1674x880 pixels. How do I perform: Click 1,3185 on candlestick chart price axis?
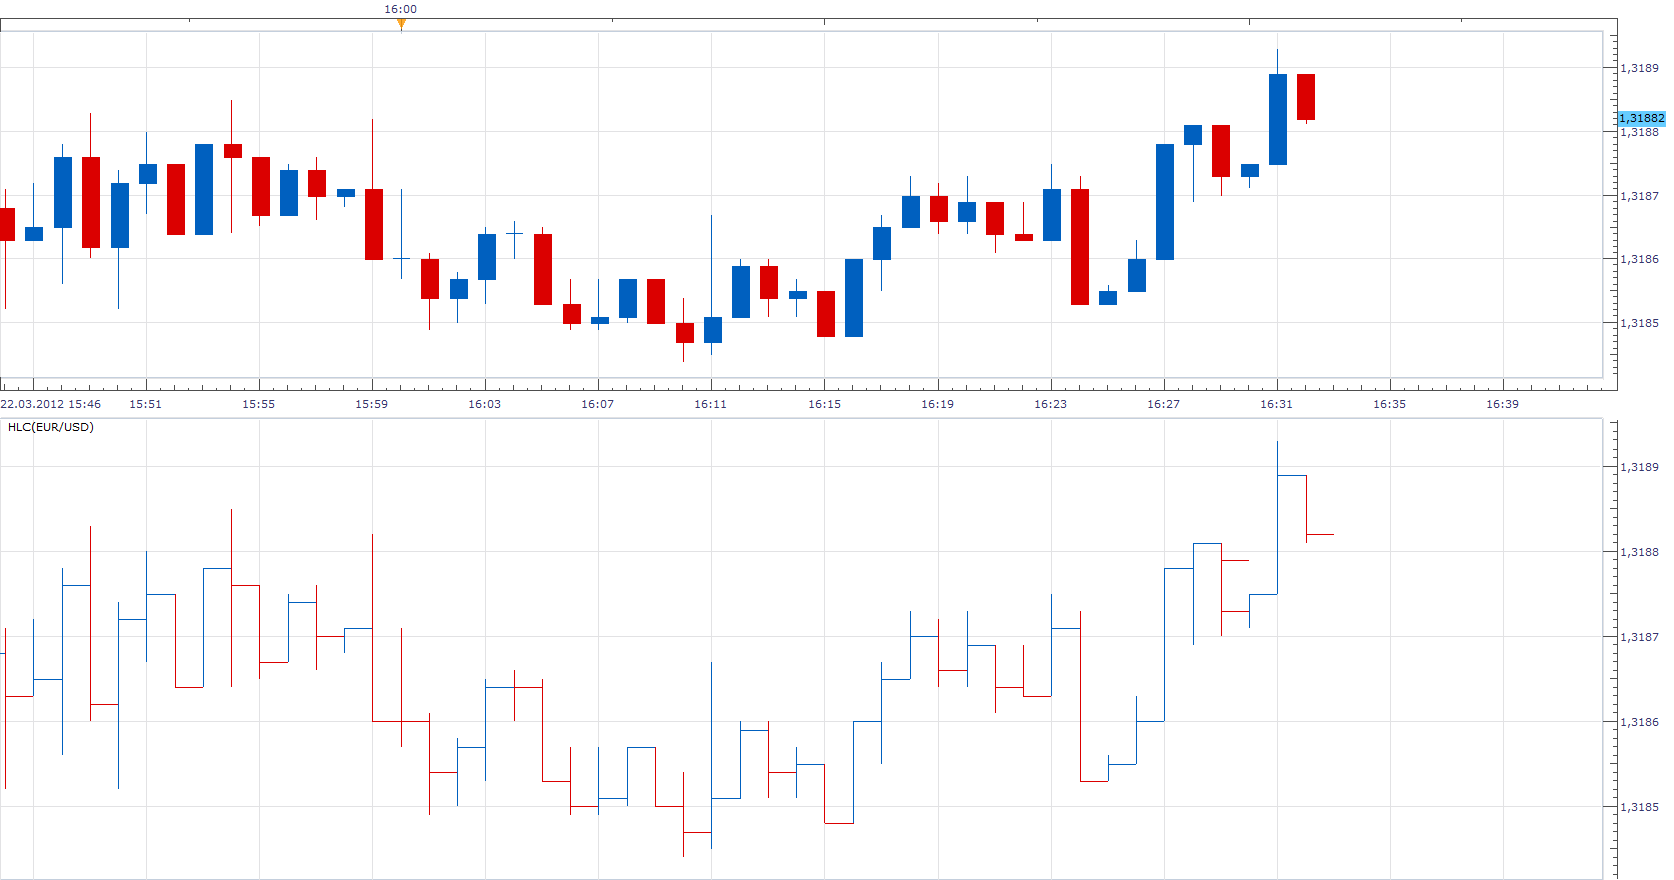coord(1640,323)
